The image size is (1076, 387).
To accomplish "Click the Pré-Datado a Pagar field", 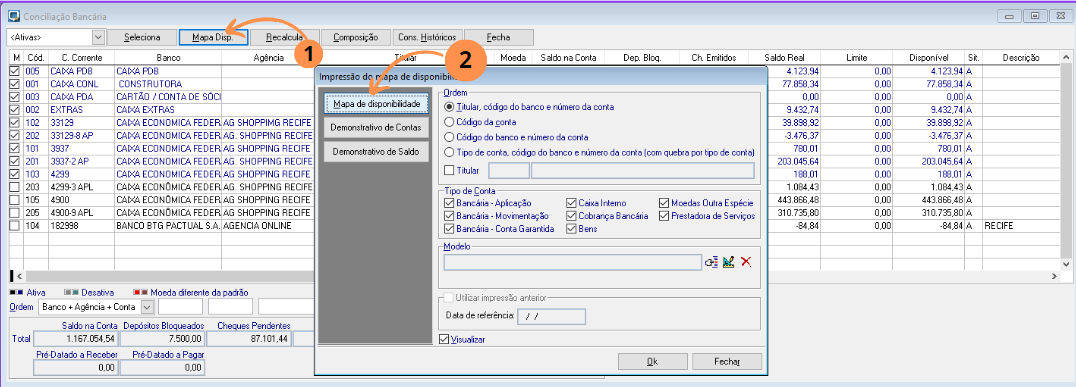I will (x=162, y=368).
